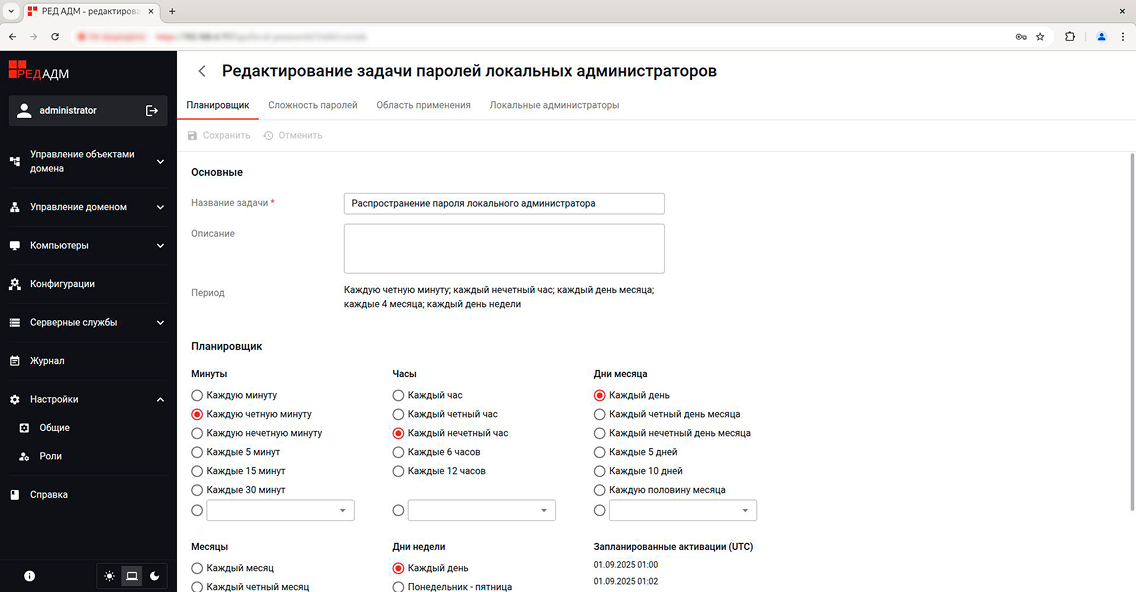Open the info icon at sidebar bottom
The height and width of the screenshot is (592, 1136).
[29, 576]
